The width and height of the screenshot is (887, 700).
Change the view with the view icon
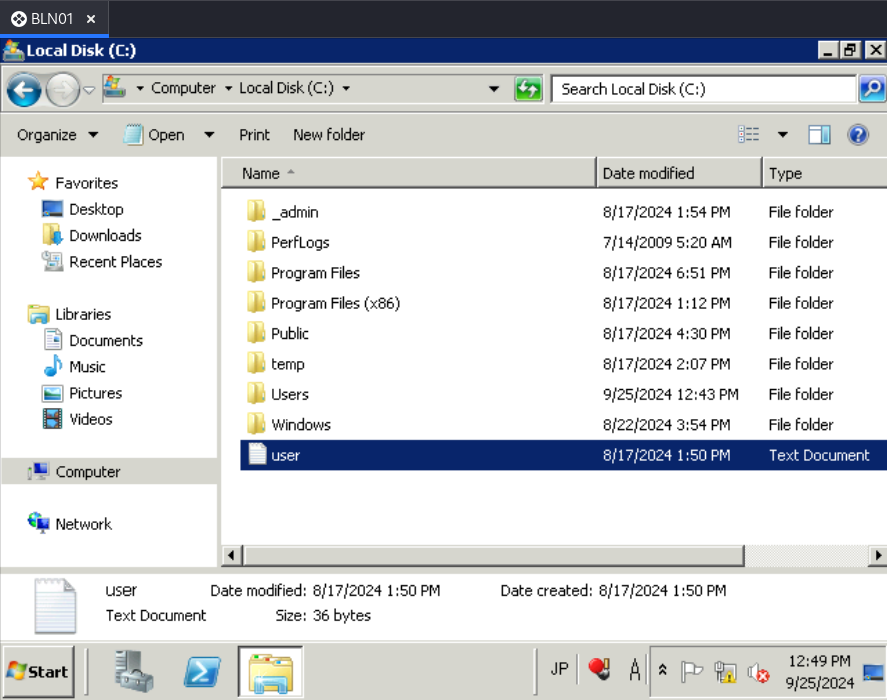pos(748,135)
